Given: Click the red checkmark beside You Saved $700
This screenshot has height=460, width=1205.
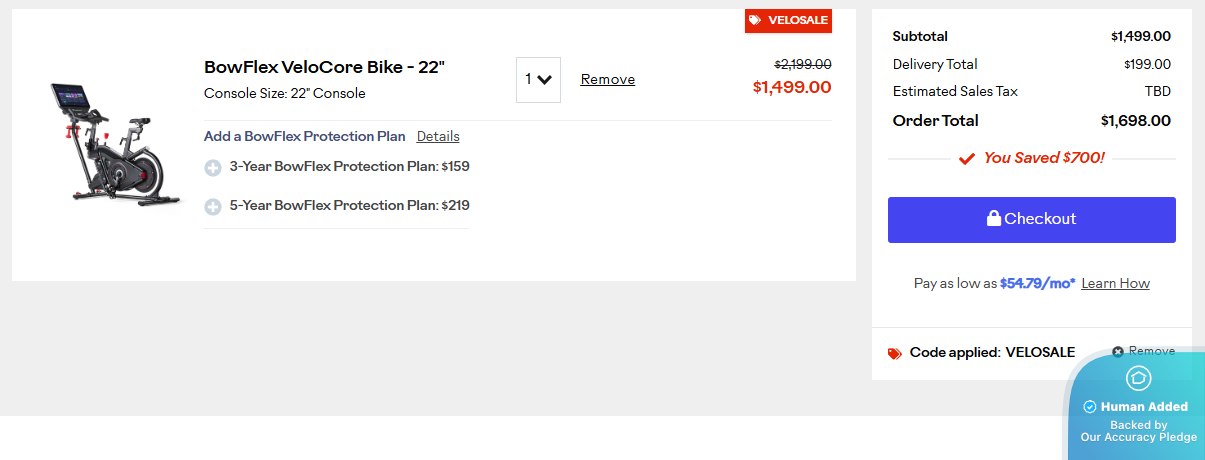Looking at the screenshot, I should [967, 158].
